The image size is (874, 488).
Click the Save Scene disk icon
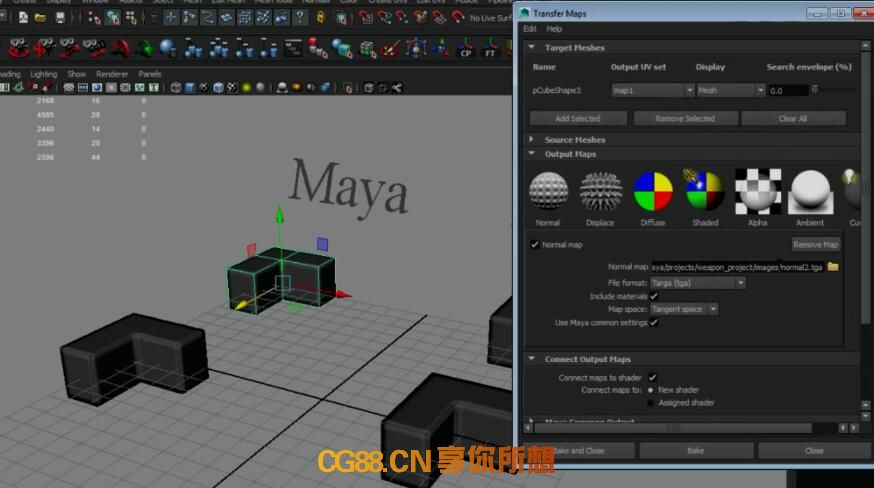pyautogui.click(x=60, y=18)
